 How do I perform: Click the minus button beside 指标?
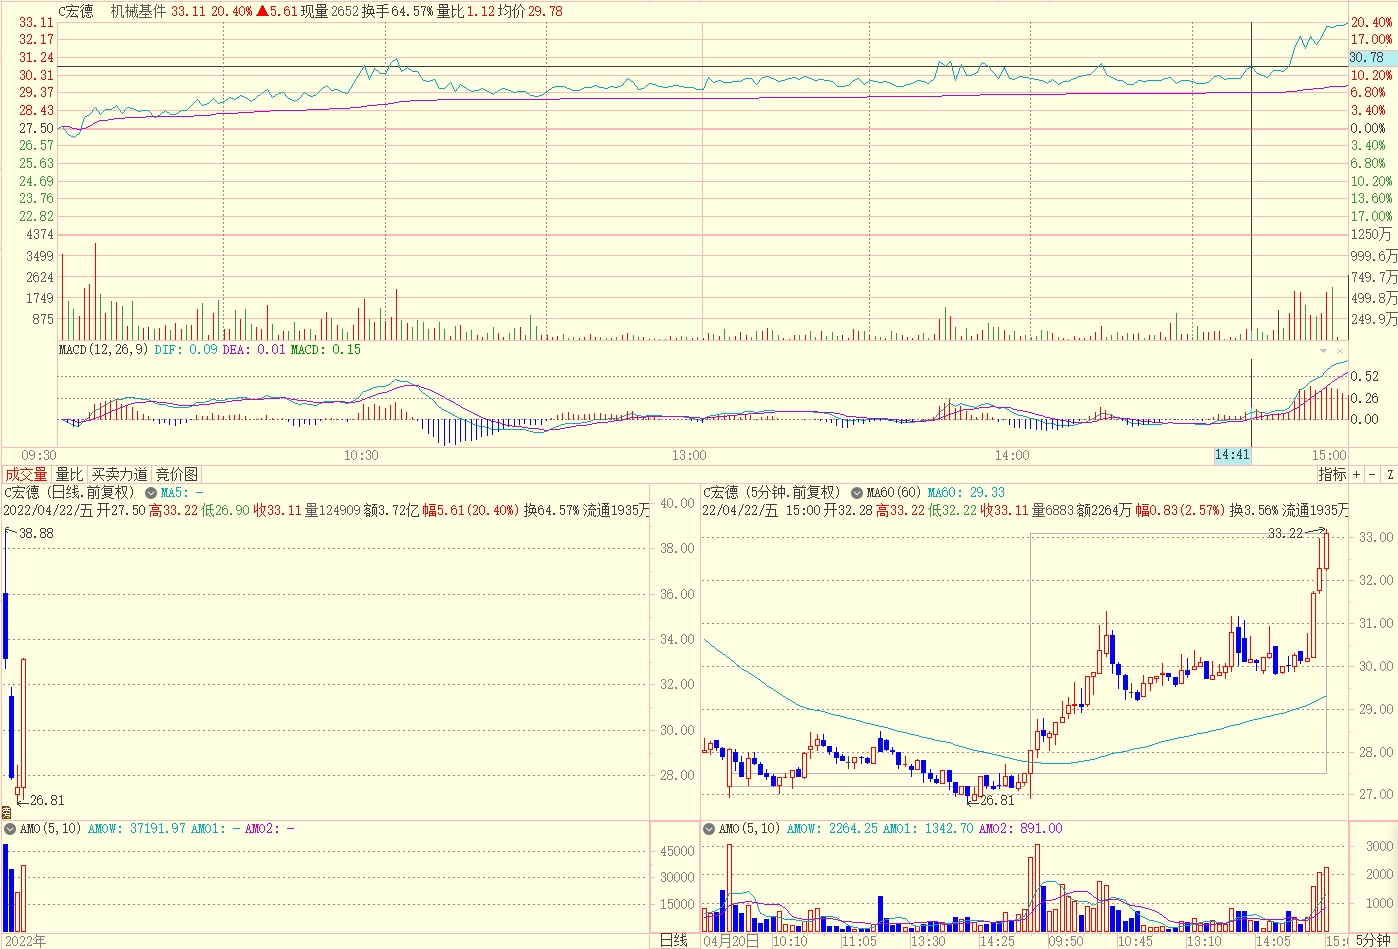[x=1372, y=474]
